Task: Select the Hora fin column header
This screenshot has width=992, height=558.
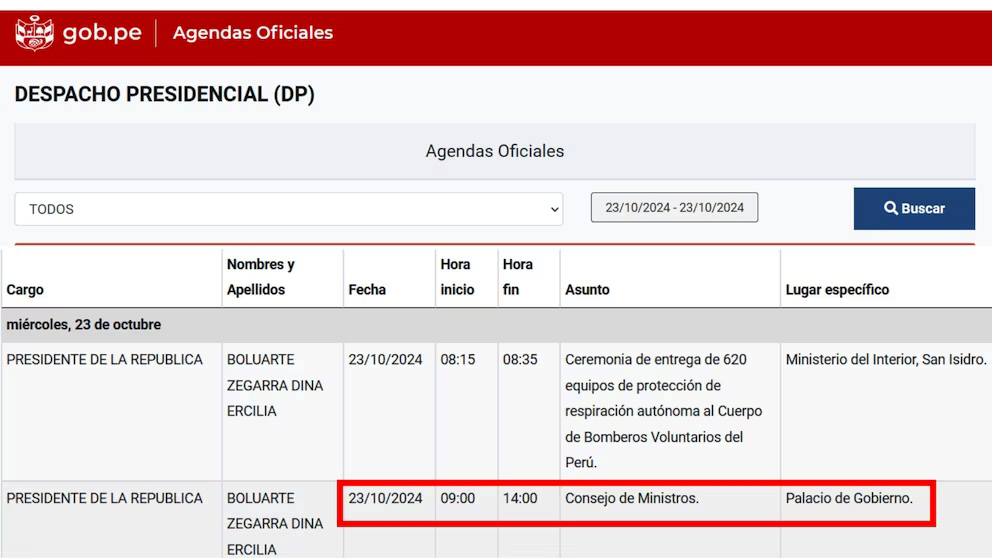Action: pos(518,277)
